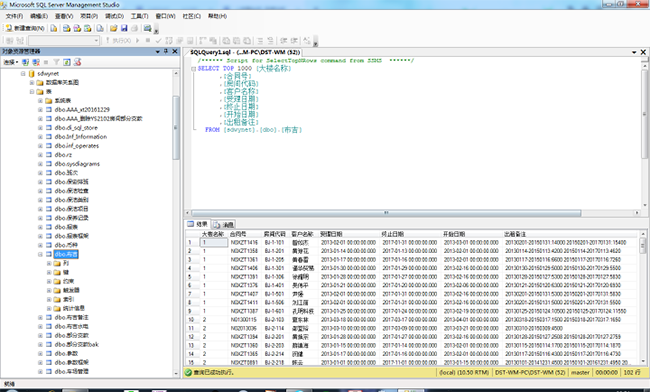Click the 102 行 row count in status bar
The width and height of the screenshot is (650, 392).
pos(632,373)
